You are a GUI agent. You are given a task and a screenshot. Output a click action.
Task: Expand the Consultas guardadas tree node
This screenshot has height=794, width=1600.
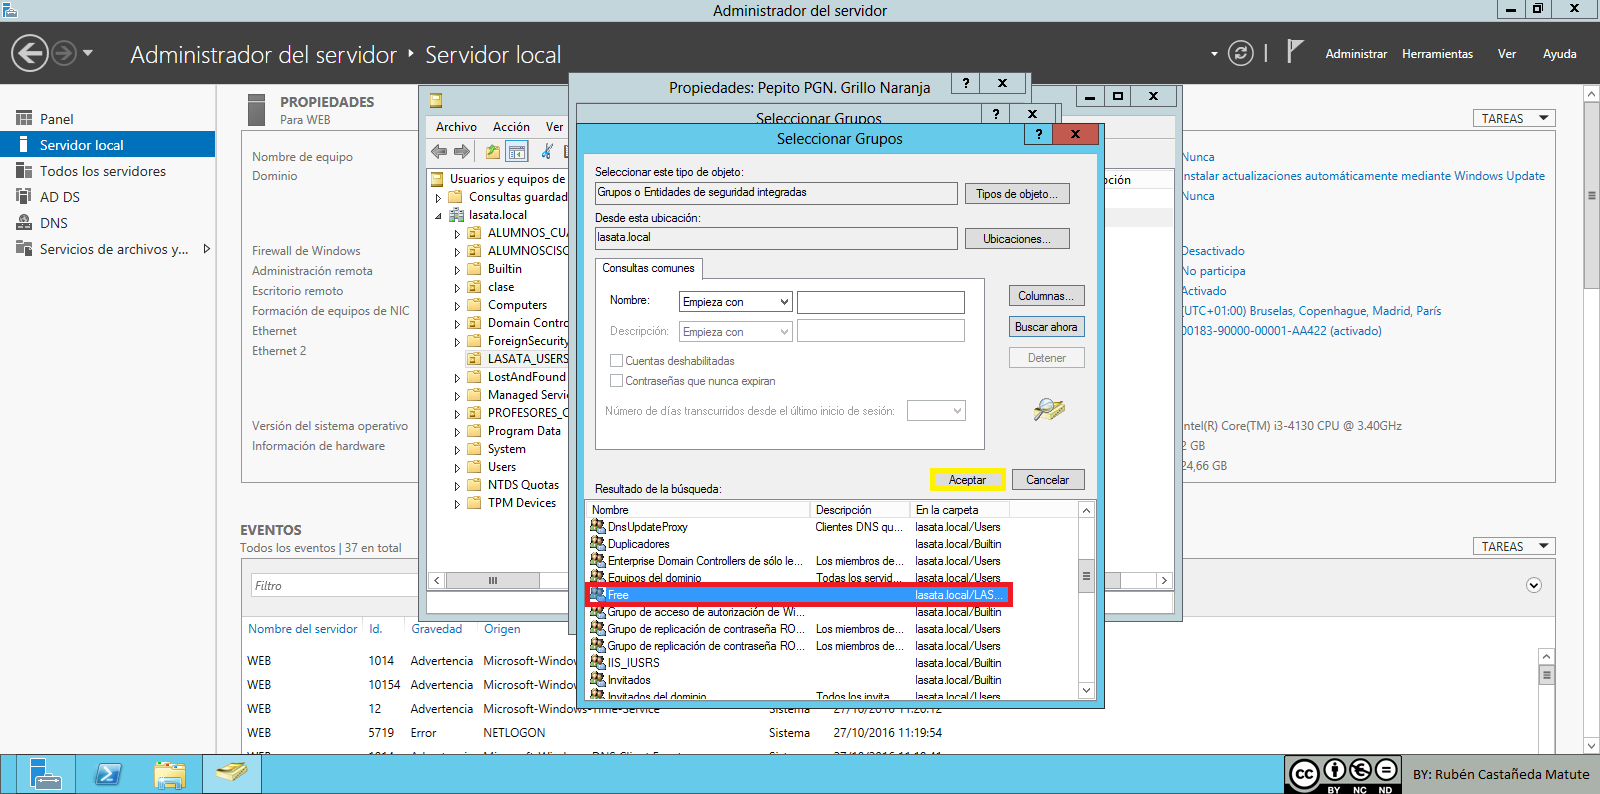(438, 197)
